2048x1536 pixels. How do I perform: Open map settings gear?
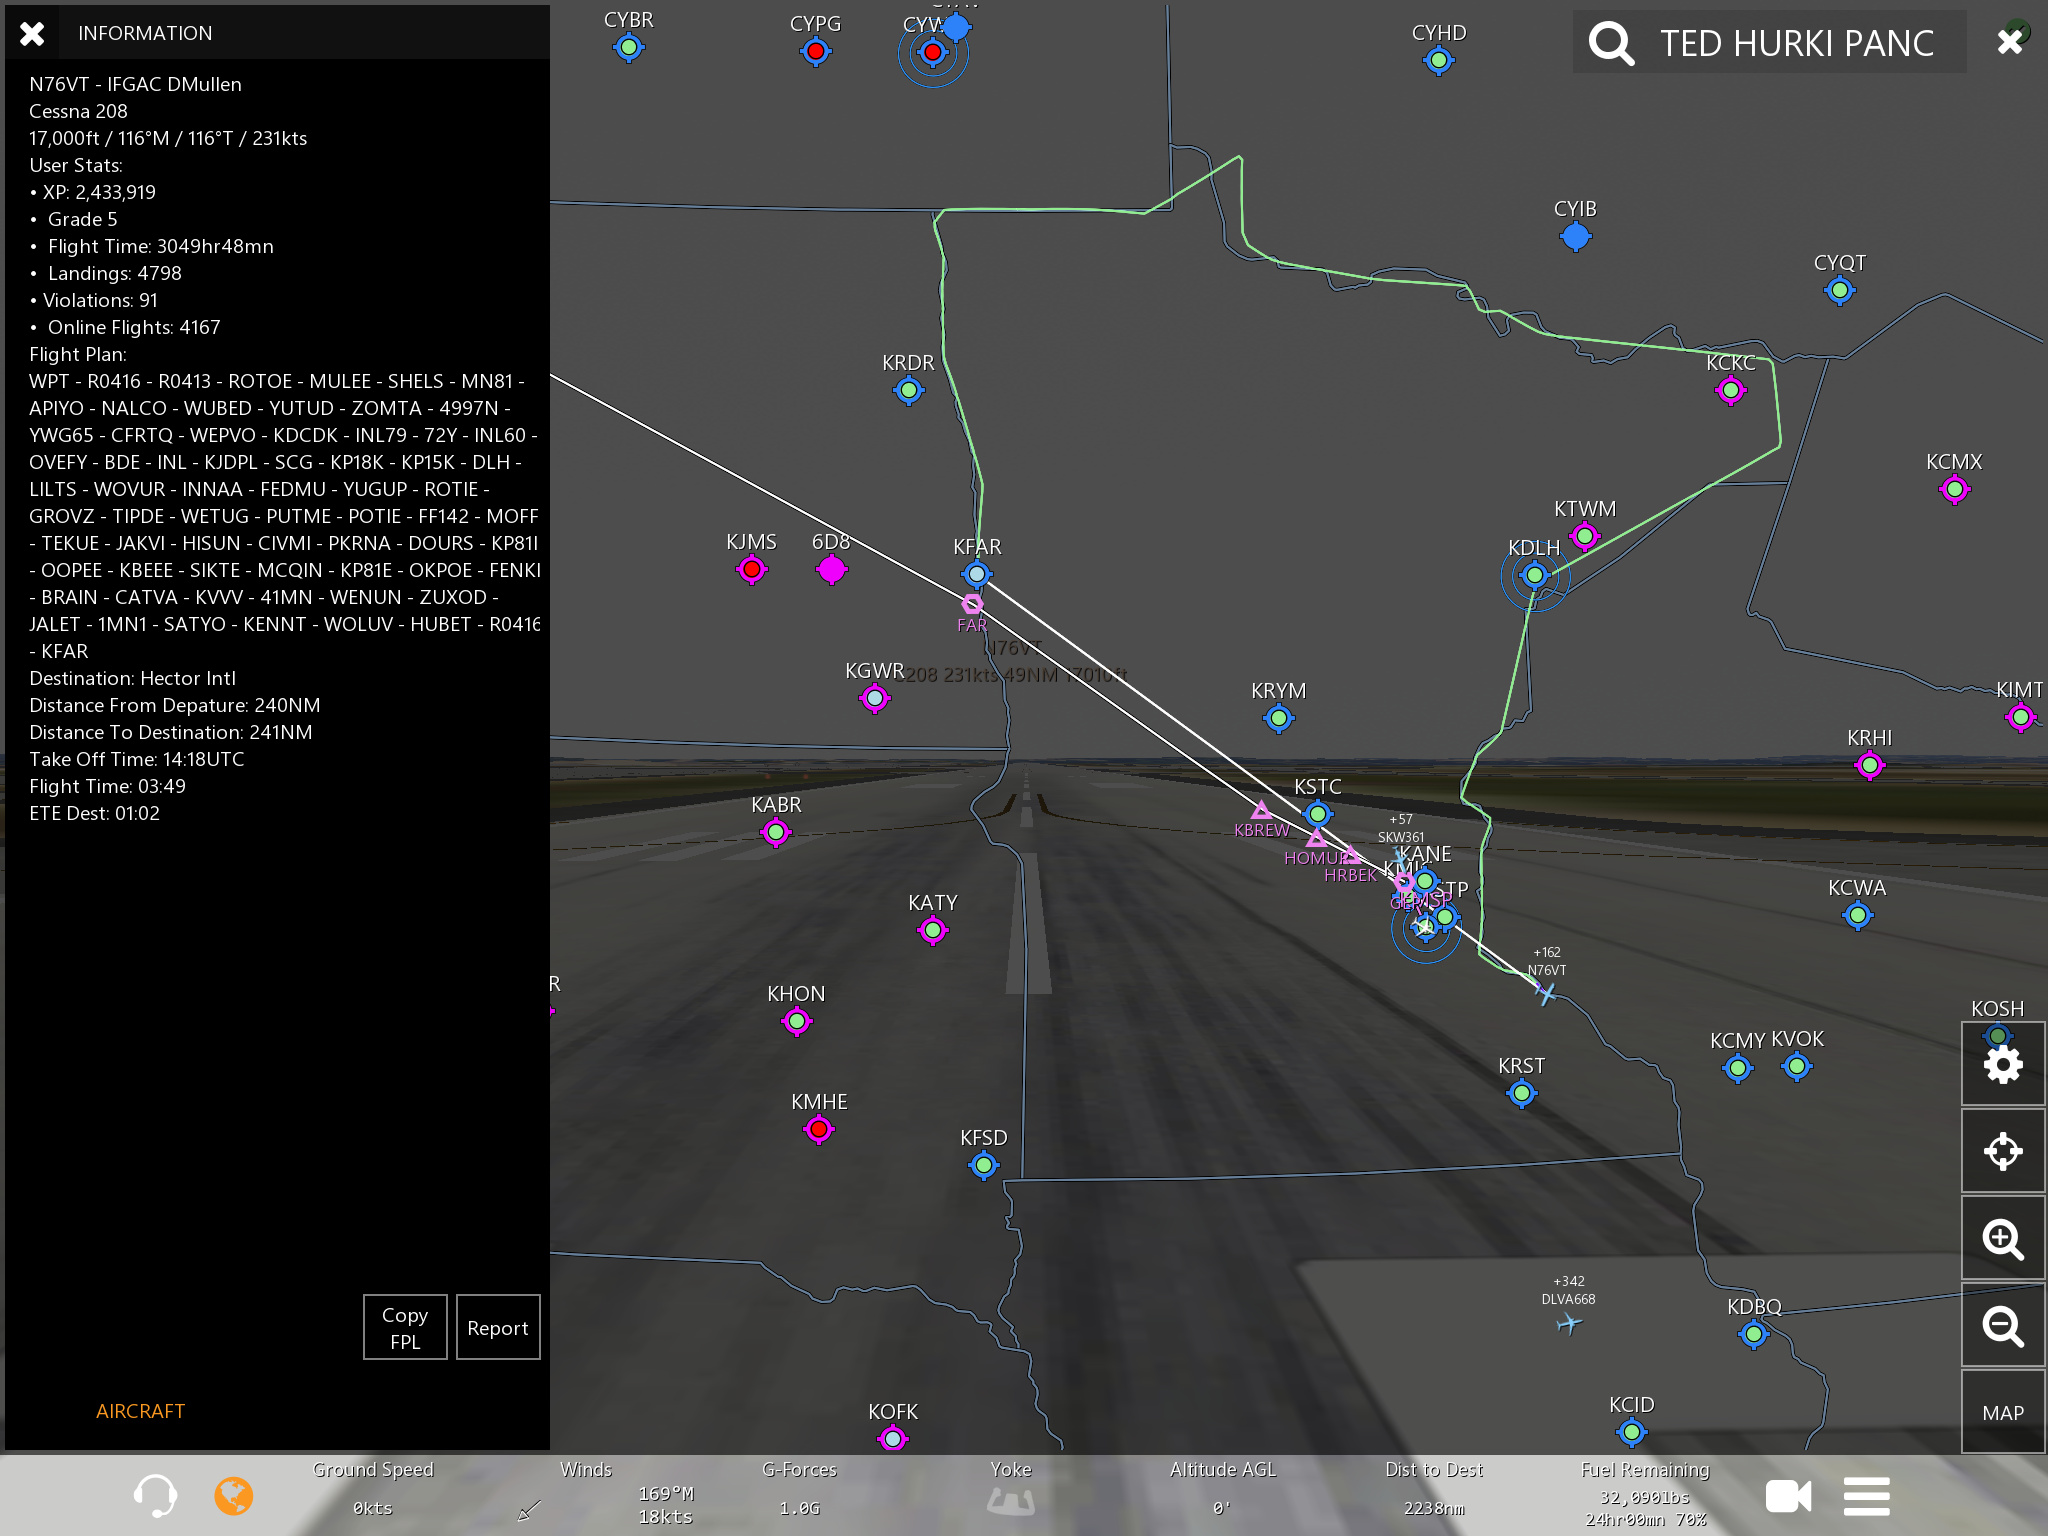point(2002,1064)
